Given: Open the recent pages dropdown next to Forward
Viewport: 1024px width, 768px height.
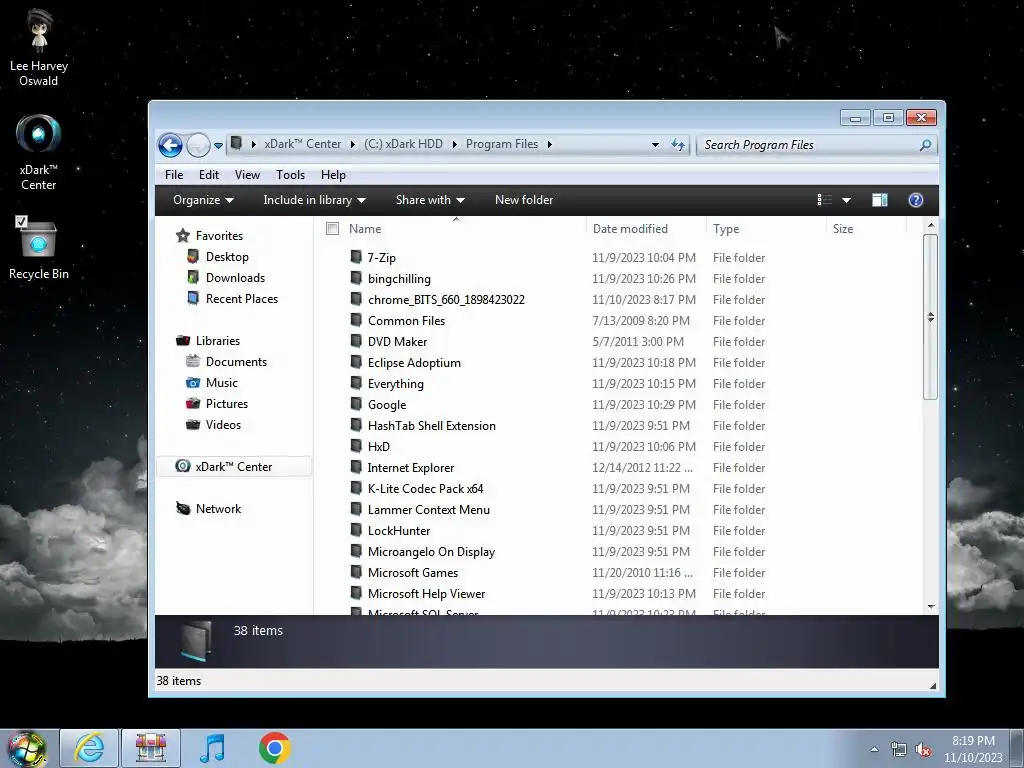Looking at the screenshot, I should pyautogui.click(x=218, y=146).
